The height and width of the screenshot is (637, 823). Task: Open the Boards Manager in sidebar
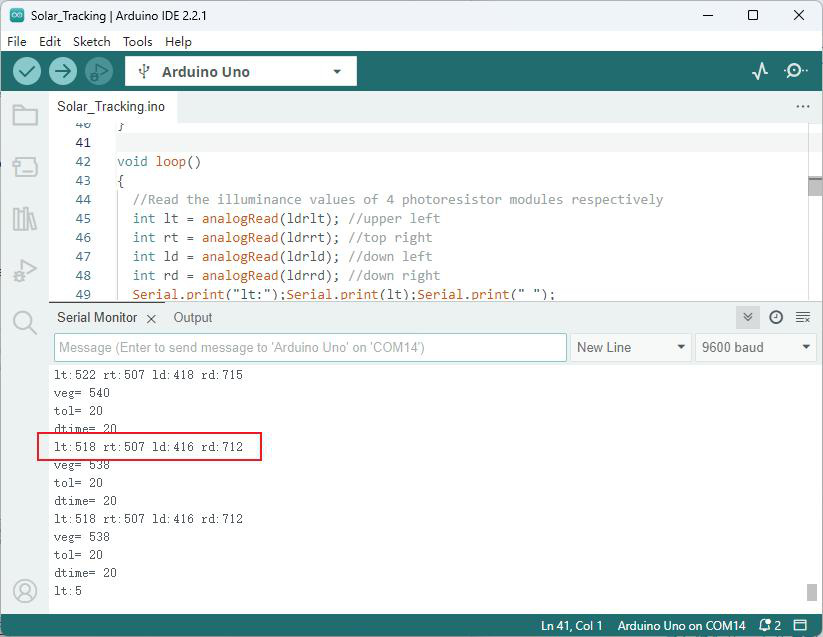tap(25, 167)
